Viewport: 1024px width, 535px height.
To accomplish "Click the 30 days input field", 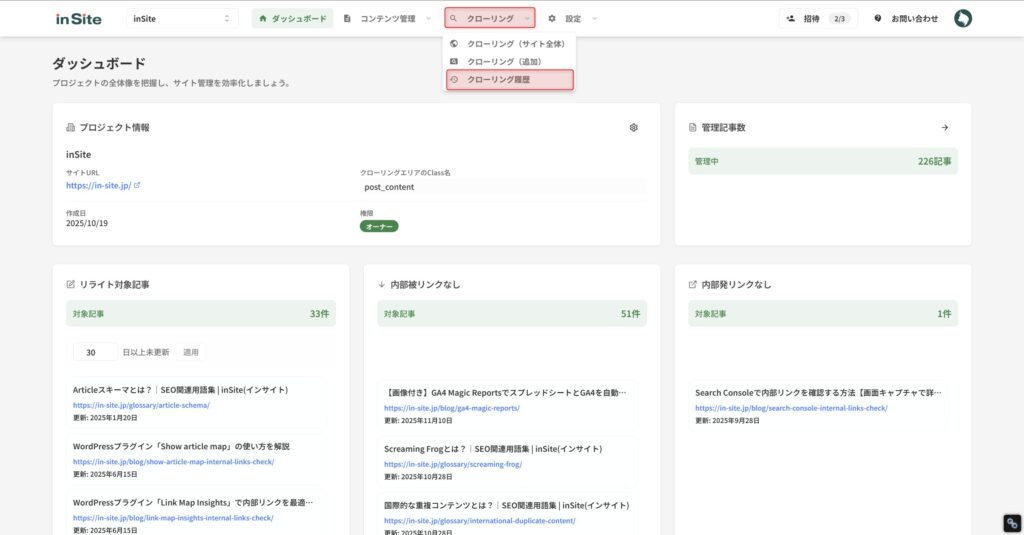I will click(95, 352).
